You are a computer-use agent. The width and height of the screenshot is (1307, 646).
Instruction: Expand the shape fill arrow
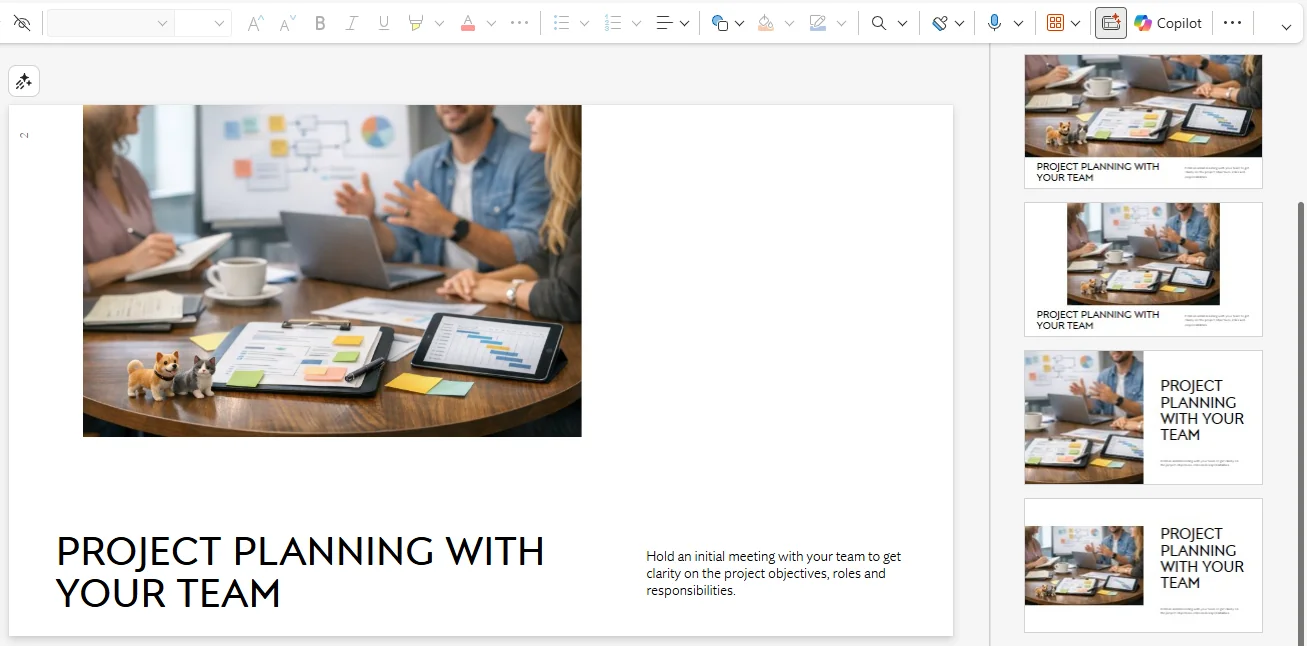click(x=789, y=23)
